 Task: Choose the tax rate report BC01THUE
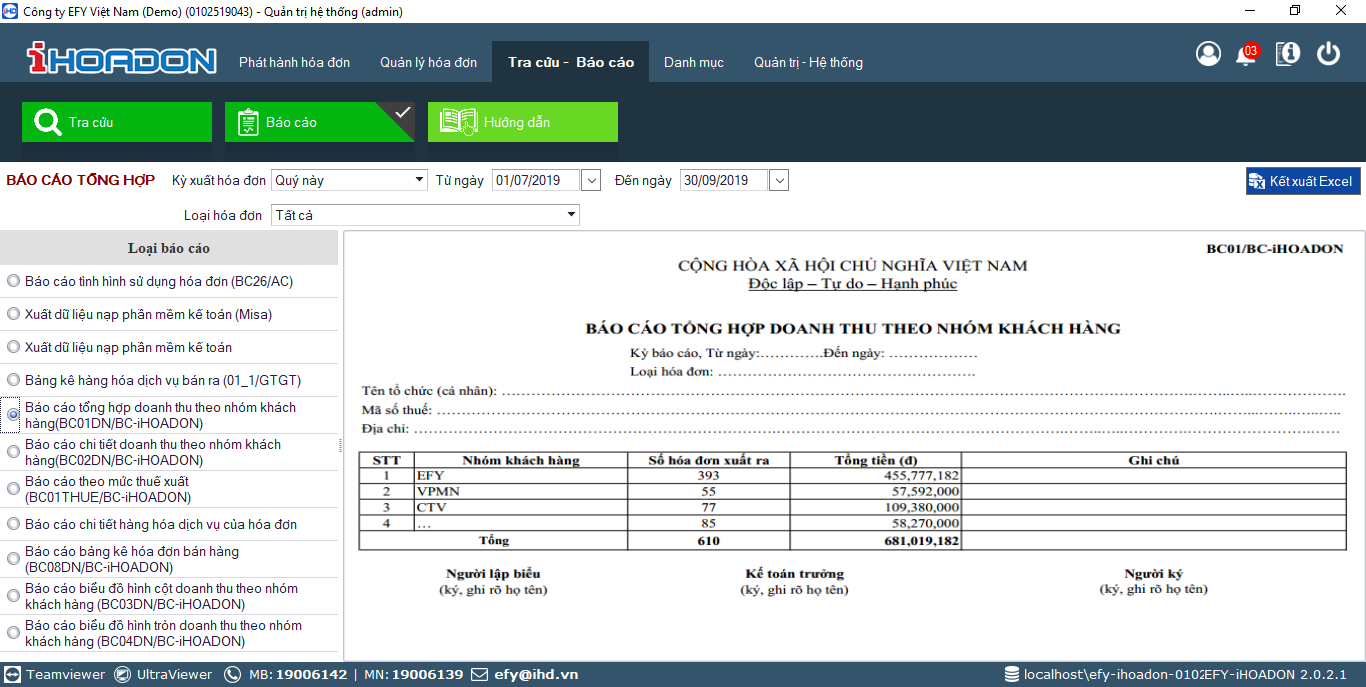[x=14, y=489]
